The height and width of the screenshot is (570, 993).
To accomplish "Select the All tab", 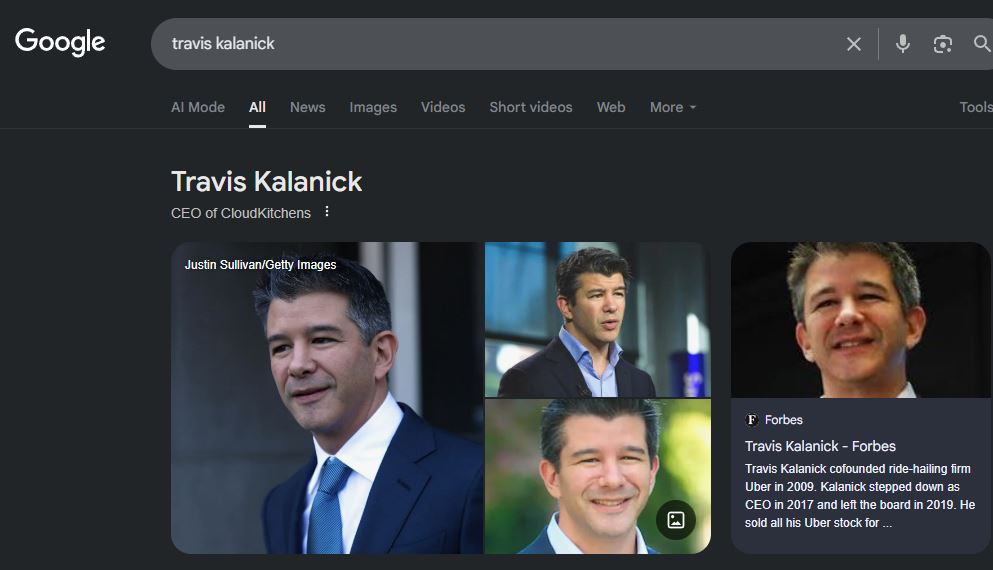I will (257, 107).
